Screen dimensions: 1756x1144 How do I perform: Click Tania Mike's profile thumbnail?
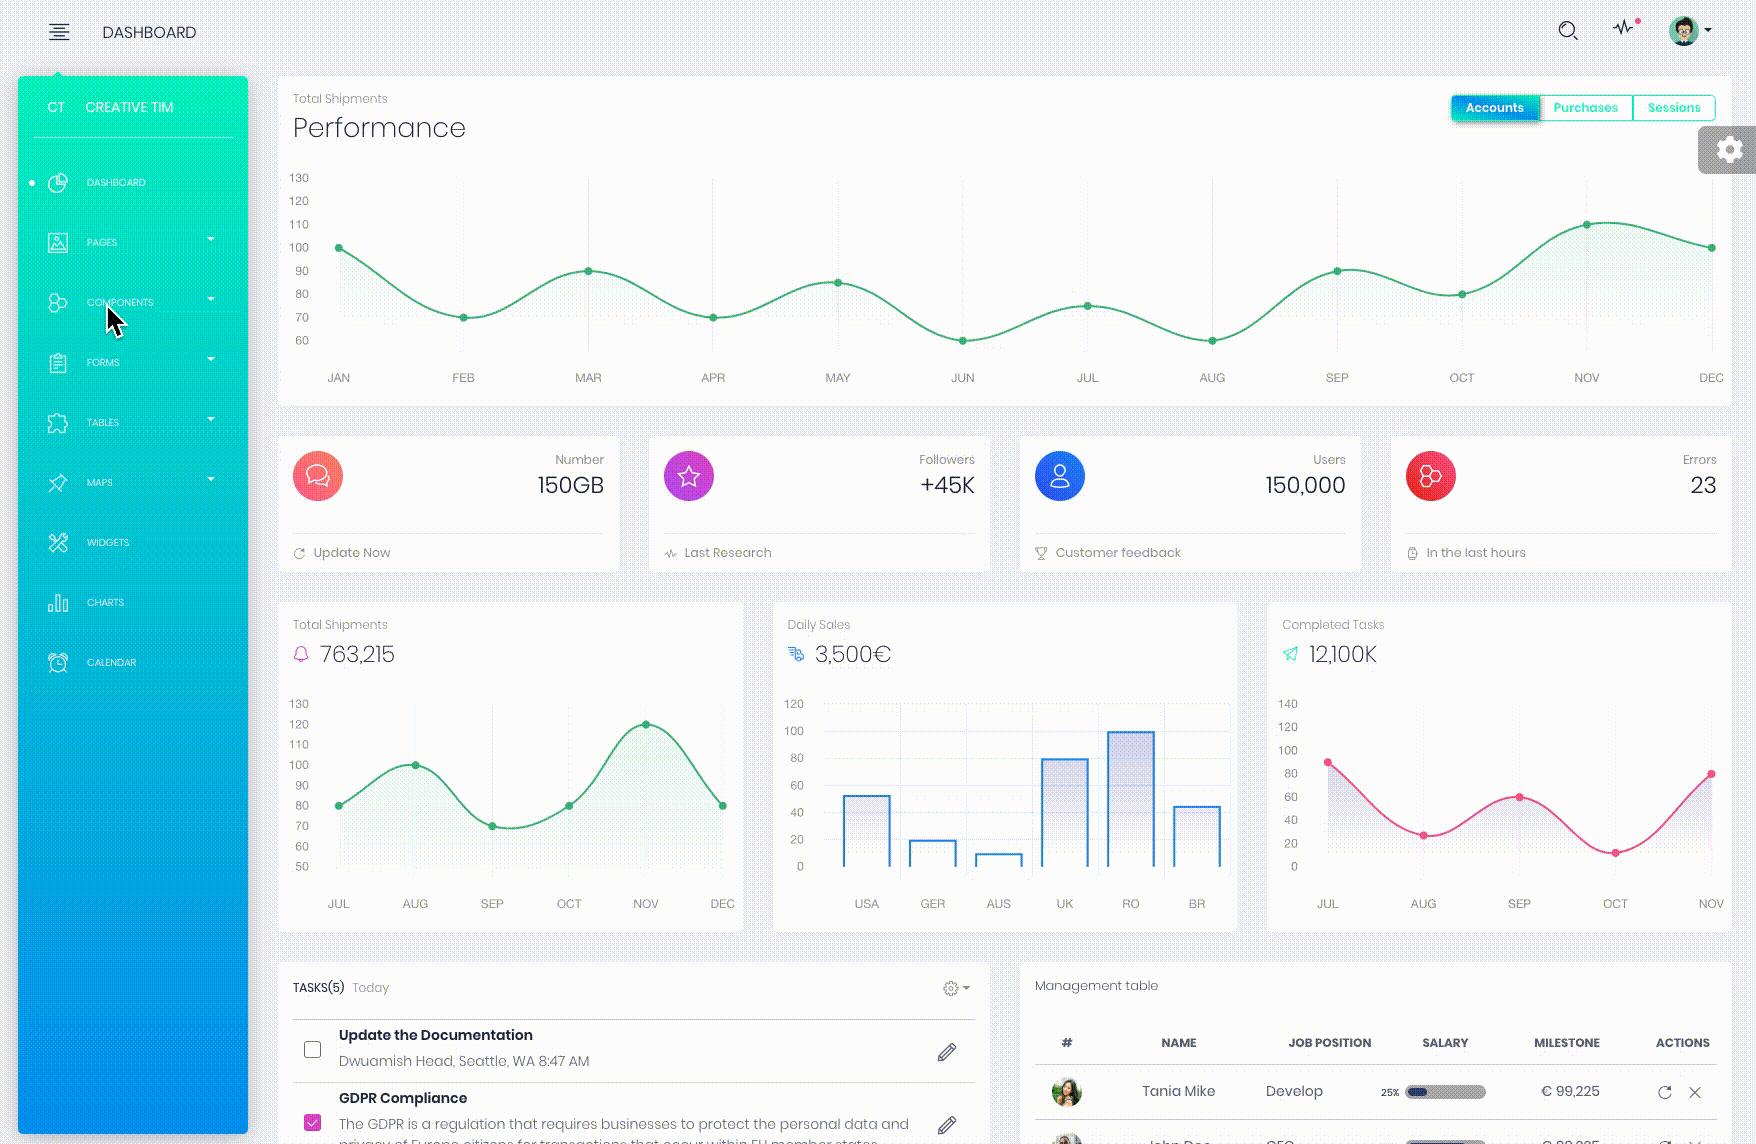click(1066, 1092)
